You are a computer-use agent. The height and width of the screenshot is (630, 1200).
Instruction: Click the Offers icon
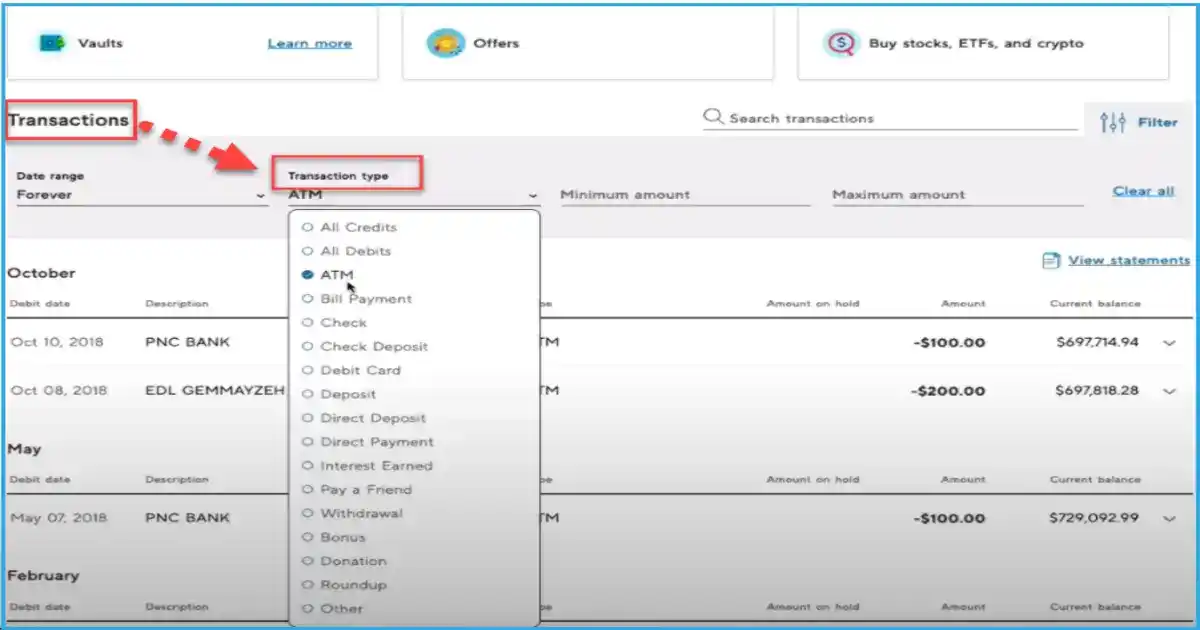click(445, 43)
